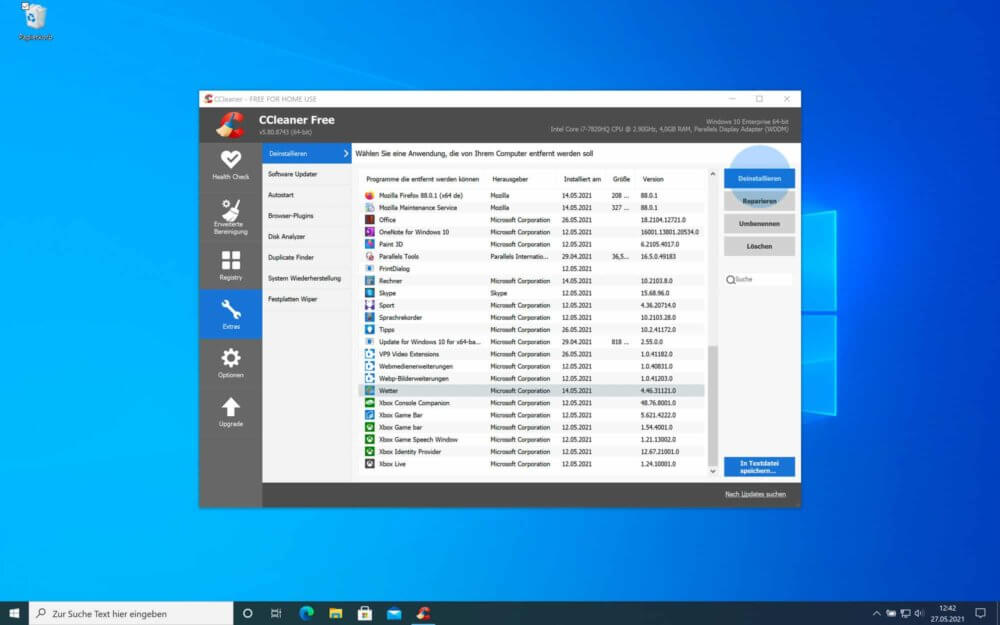Open the Health Check section
Image resolution: width=1000 pixels, height=625 pixels.
click(x=230, y=165)
